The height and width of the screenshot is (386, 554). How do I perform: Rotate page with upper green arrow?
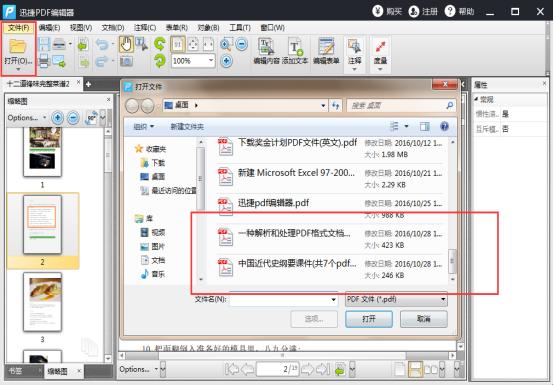[x=160, y=44]
